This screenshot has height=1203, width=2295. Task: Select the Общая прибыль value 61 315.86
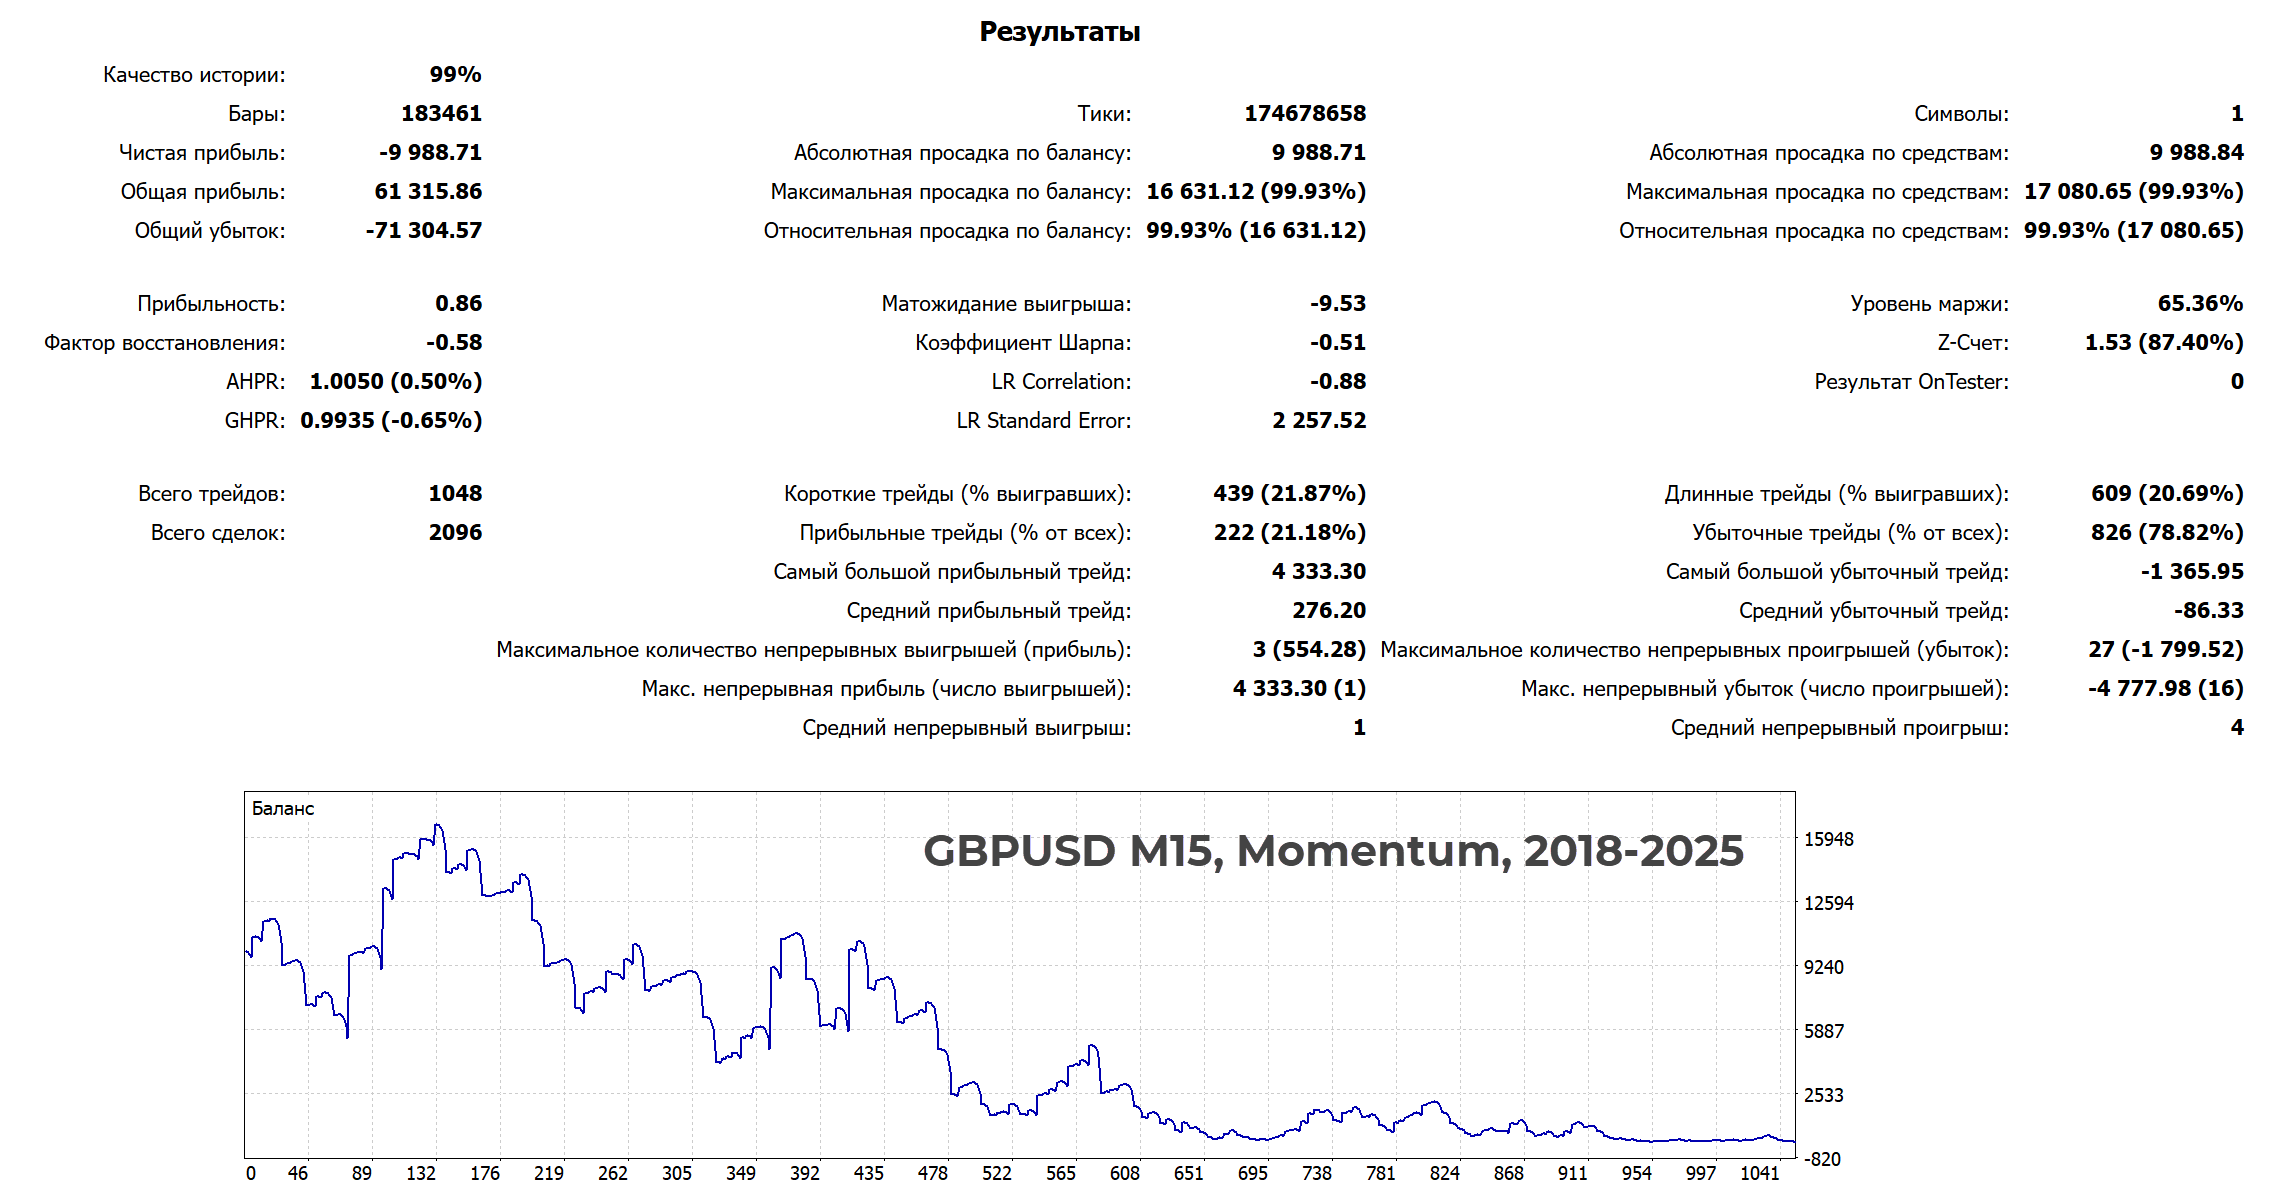click(428, 191)
